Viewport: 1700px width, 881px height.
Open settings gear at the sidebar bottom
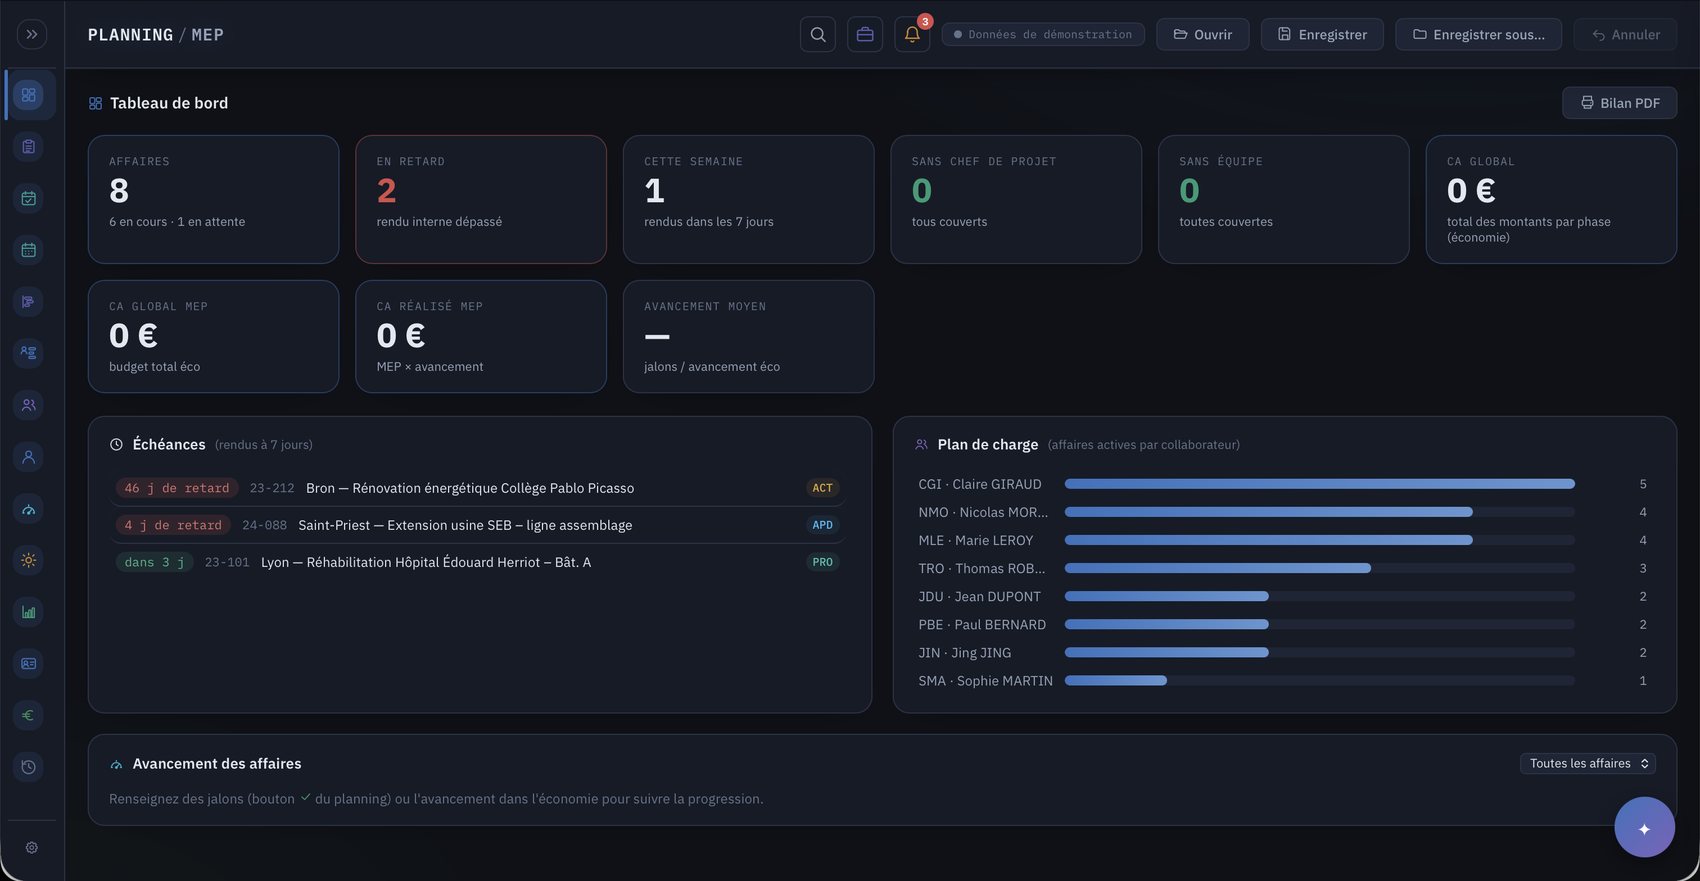click(32, 847)
